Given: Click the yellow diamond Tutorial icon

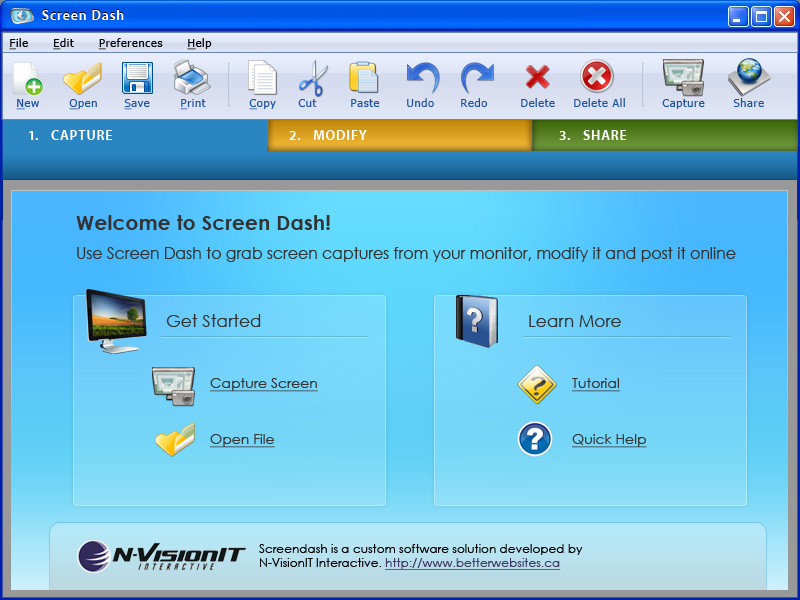Looking at the screenshot, I should coord(536,384).
